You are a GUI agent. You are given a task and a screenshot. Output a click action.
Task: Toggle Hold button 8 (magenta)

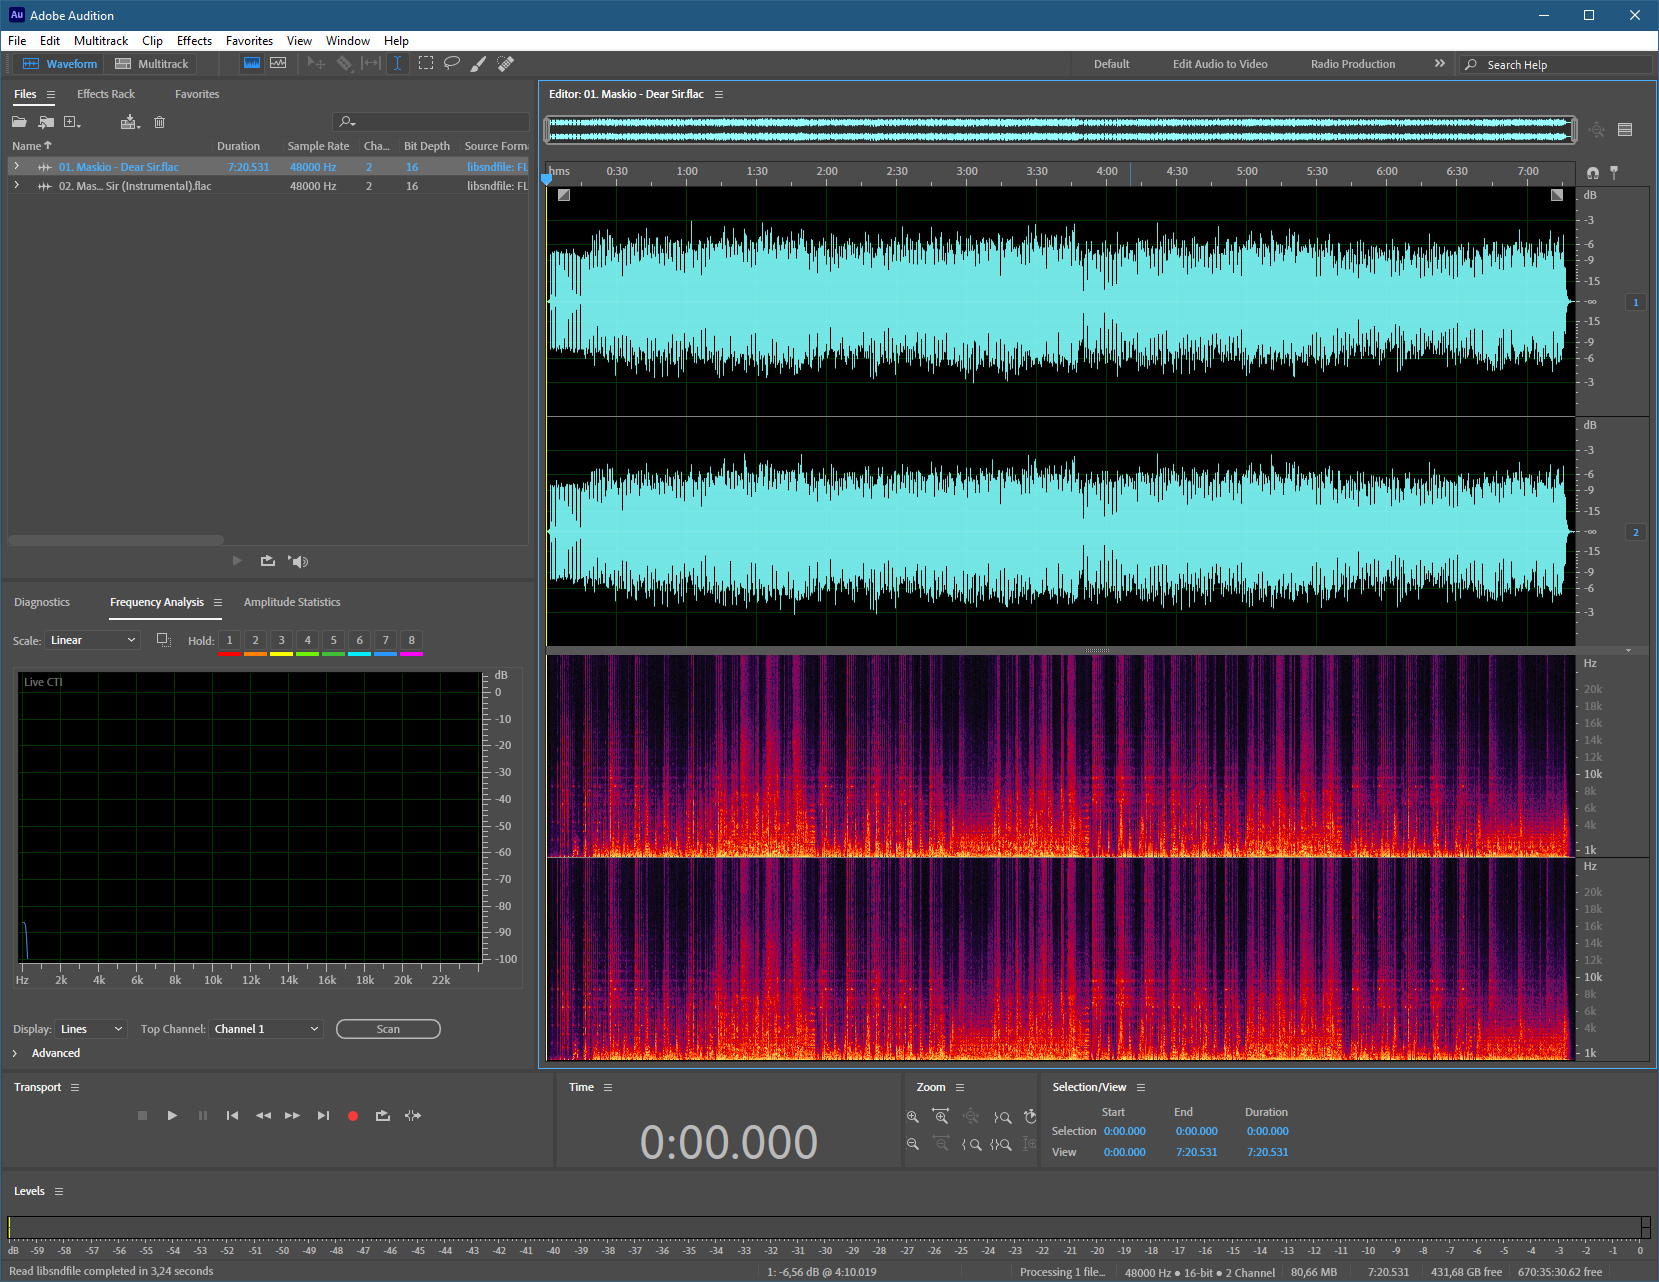pos(411,641)
